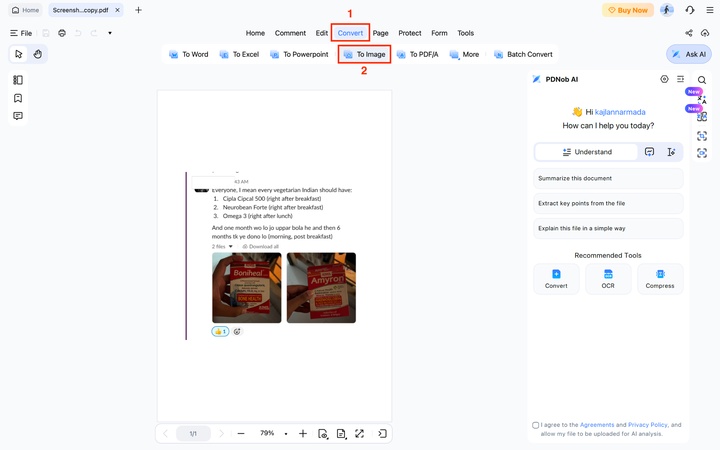Switch to the AI rewrite text icon

click(671, 152)
